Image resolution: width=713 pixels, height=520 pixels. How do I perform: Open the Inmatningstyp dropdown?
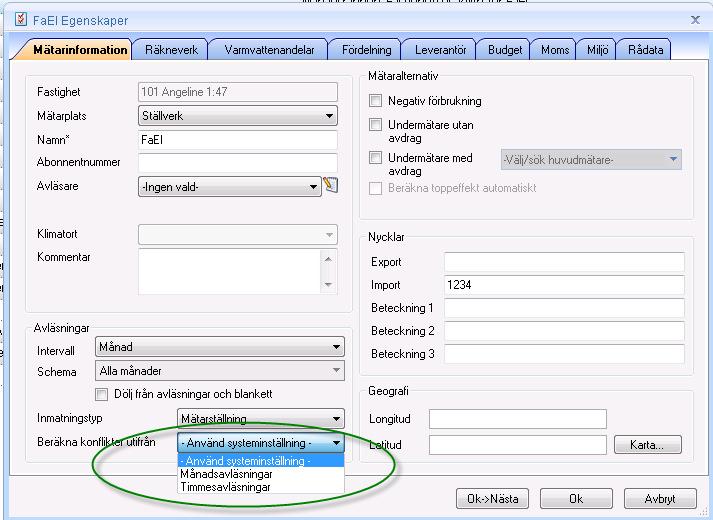(x=261, y=418)
